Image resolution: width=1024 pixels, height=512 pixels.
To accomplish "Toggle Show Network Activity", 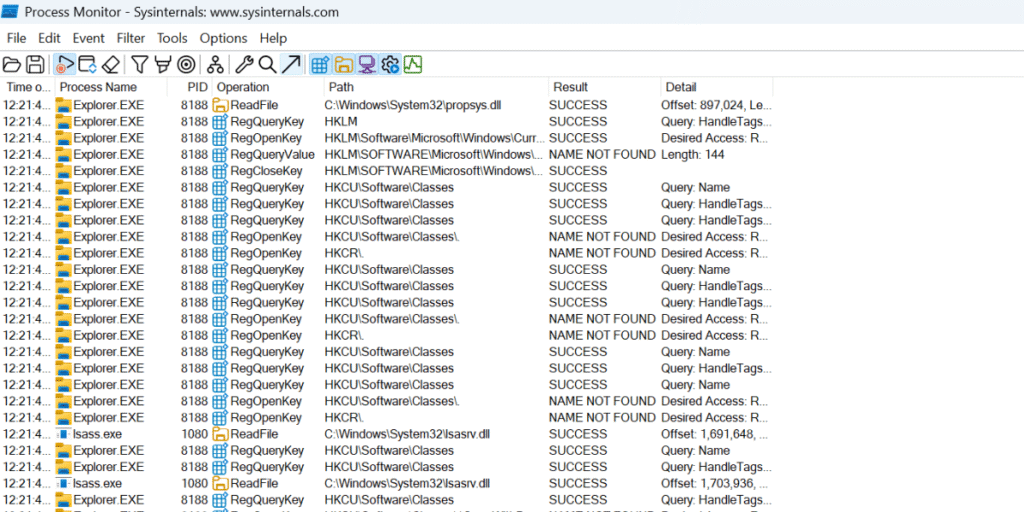I will click(367, 64).
